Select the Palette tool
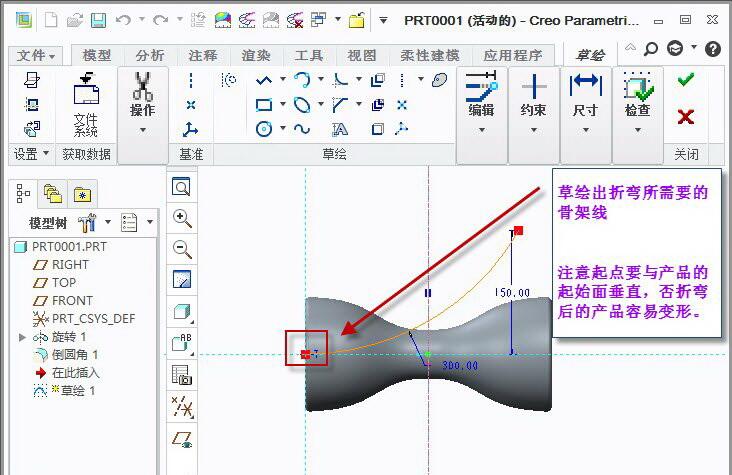The height and width of the screenshot is (475, 732). [x=439, y=80]
